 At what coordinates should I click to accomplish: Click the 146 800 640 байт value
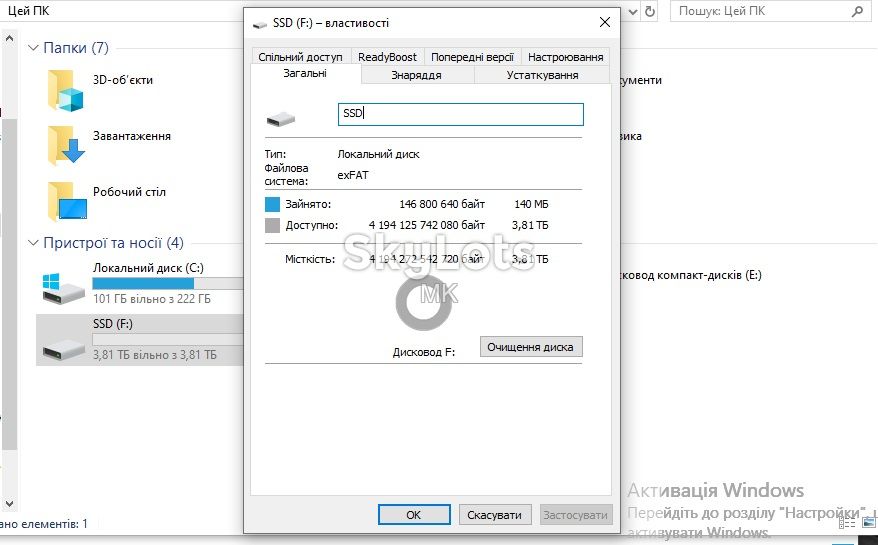pyautogui.click(x=442, y=204)
